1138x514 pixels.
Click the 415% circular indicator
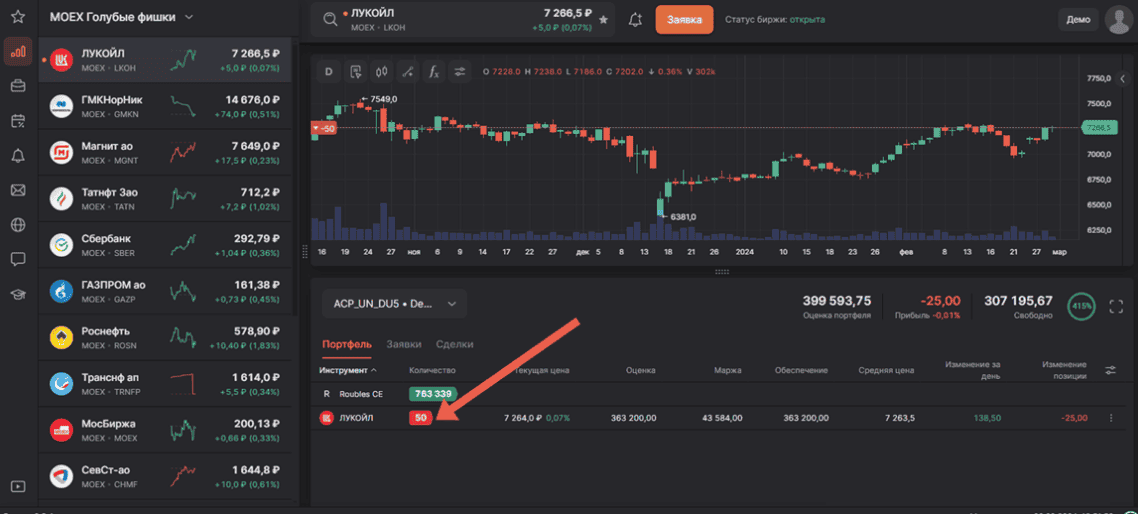[1082, 306]
